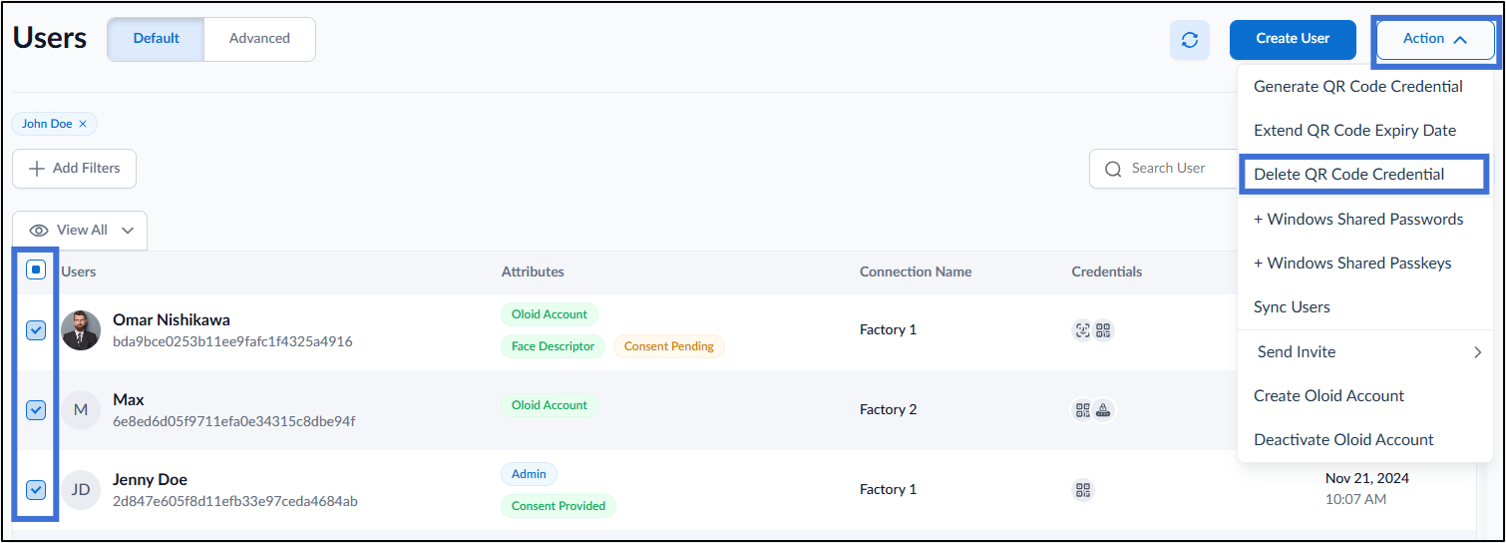Click the Credentials column header

(x=1107, y=272)
